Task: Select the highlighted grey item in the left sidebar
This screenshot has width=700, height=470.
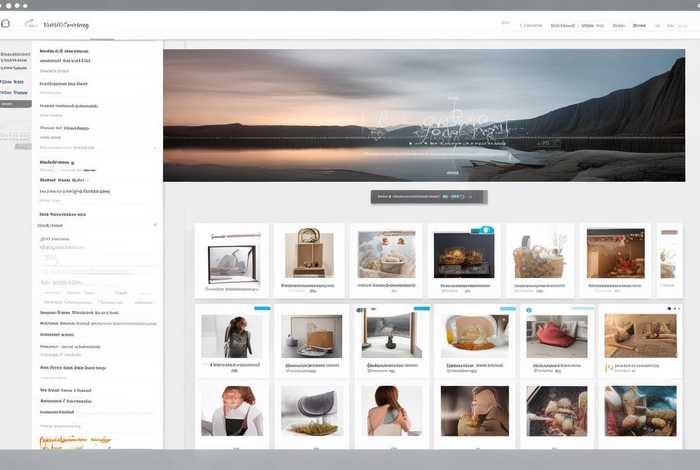Action: tap(15, 103)
